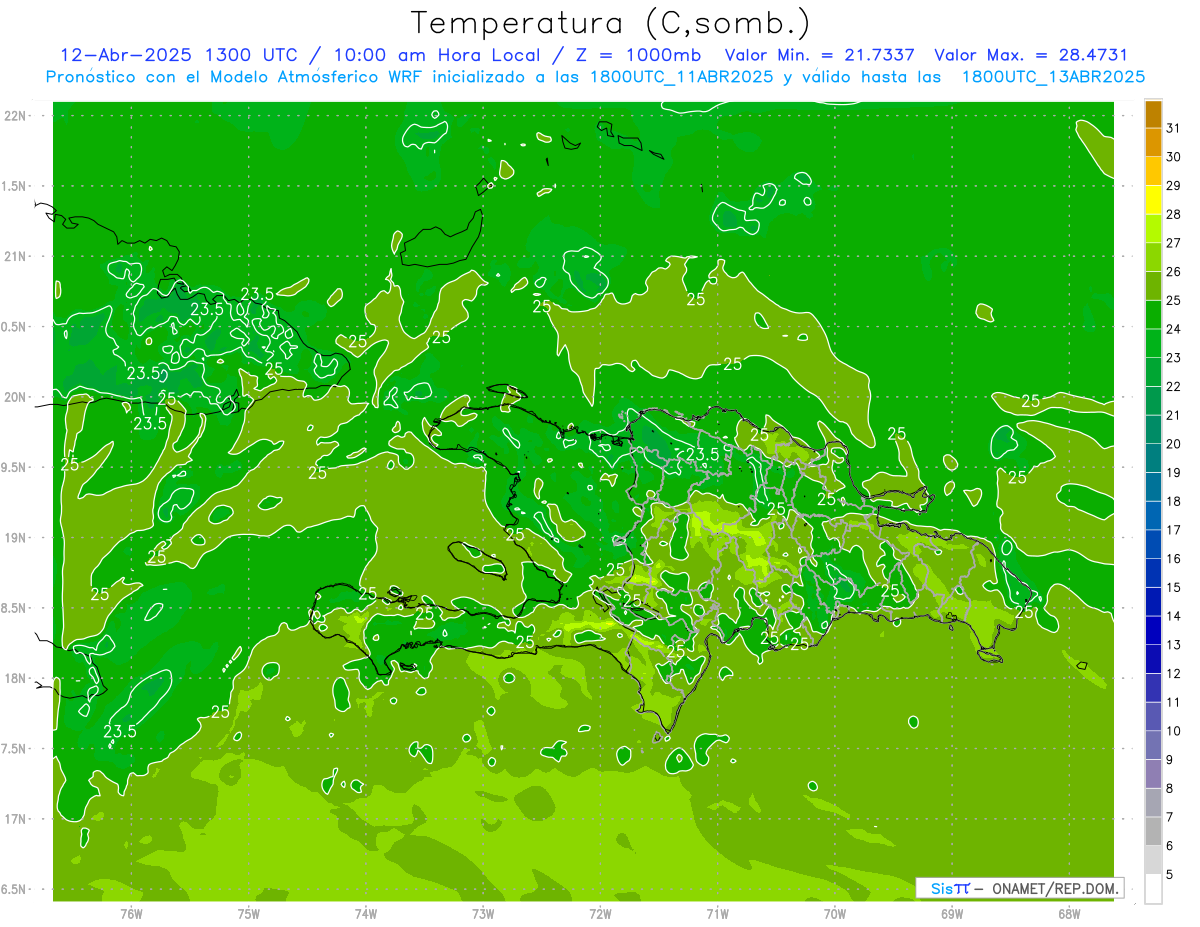This screenshot has width=1200, height=927.
Task: Click the 24 label on the color scale
Action: [x=1174, y=329]
